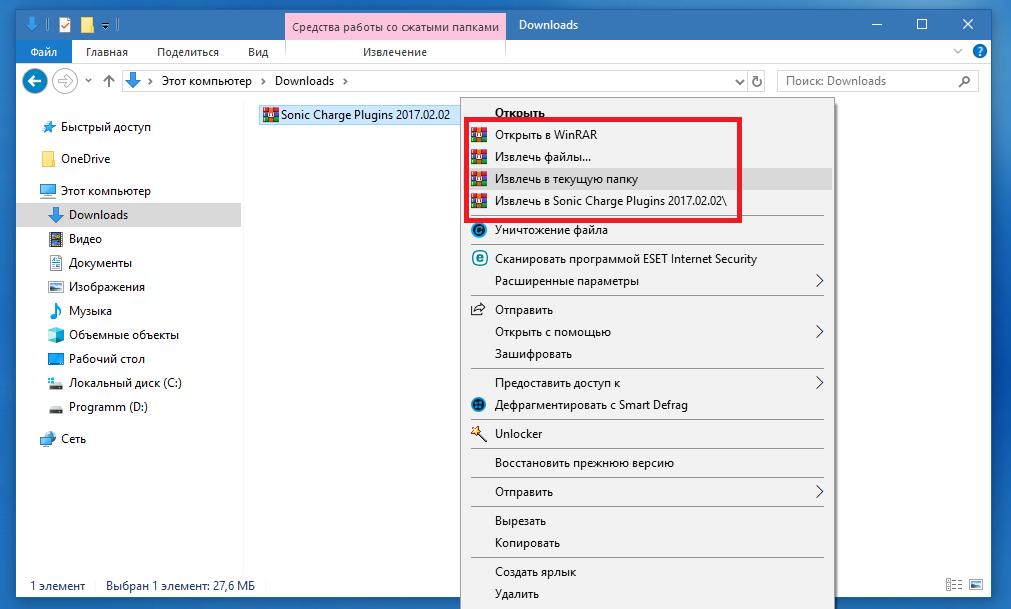Refresh the Downloads folder view

coord(757,81)
